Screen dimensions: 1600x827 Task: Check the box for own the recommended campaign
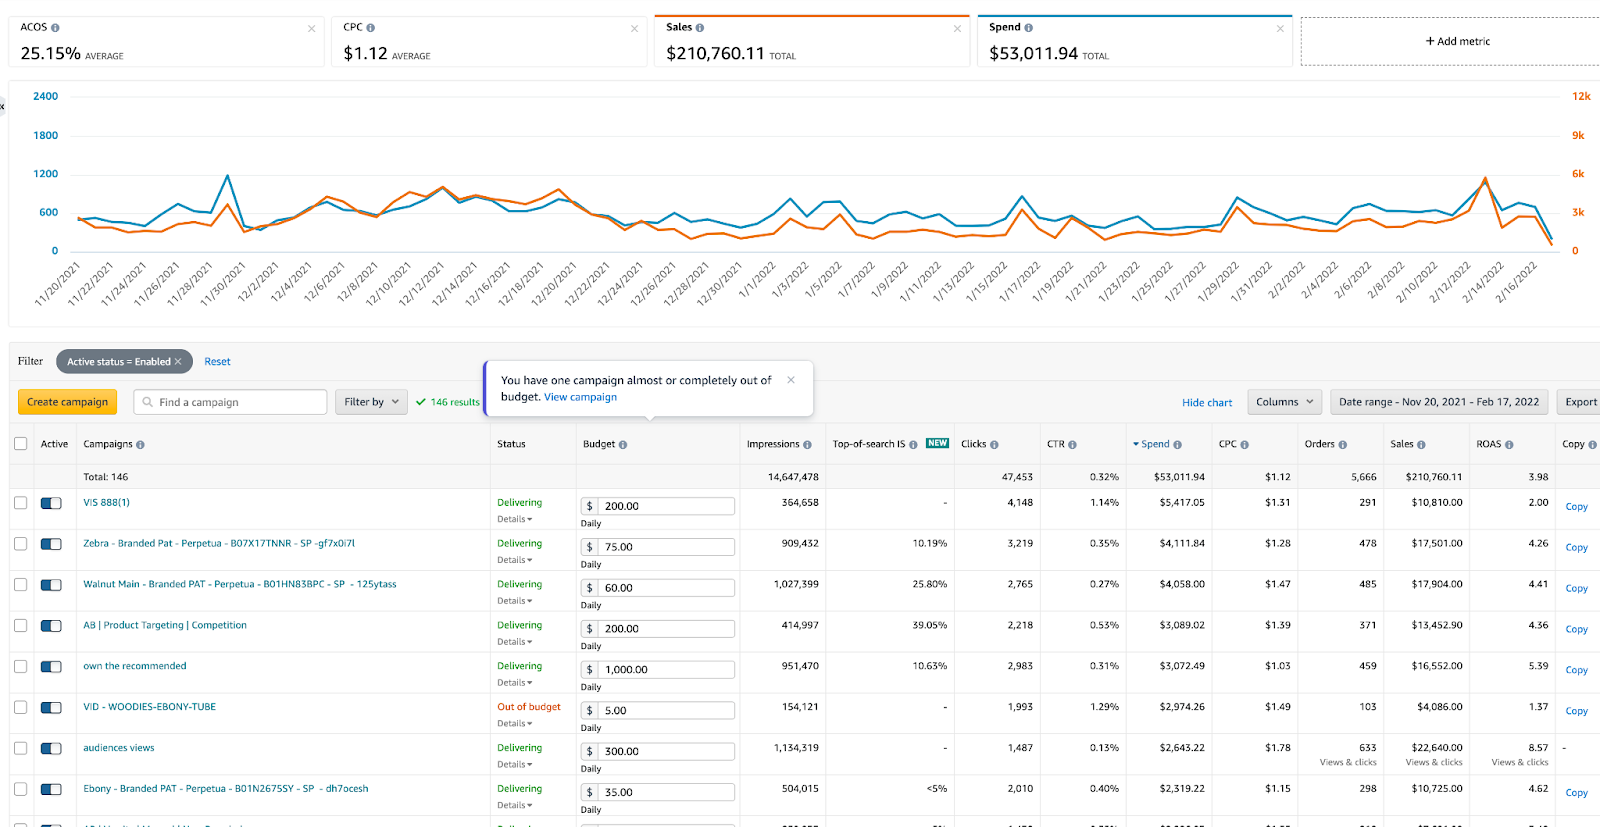click(x=20, y=666)
